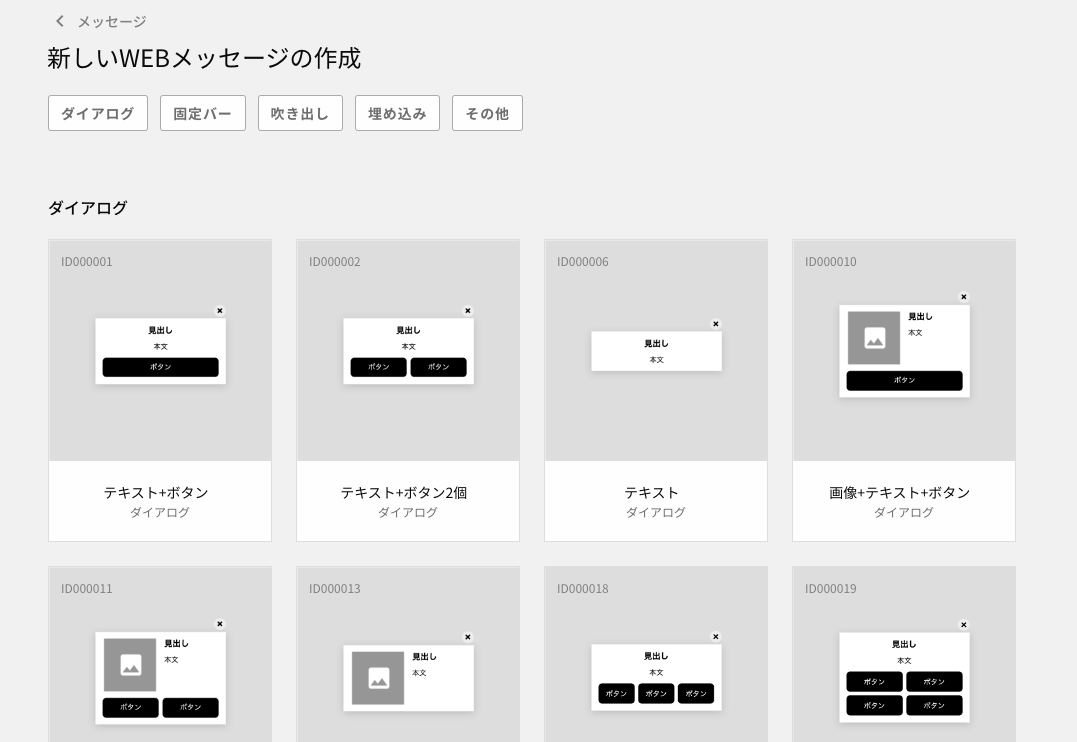
Task: Select the 埋め込み filter button
Action: 397,113
